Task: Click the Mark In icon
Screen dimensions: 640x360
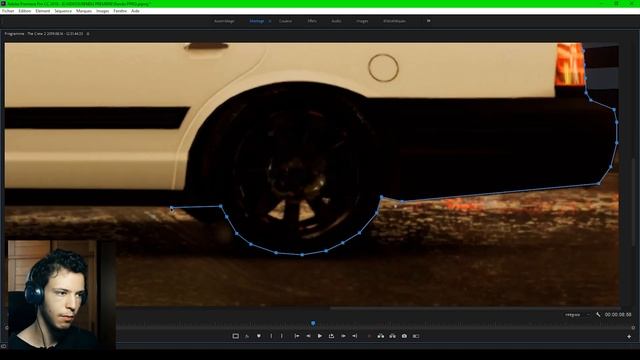Action: (271, 336)
